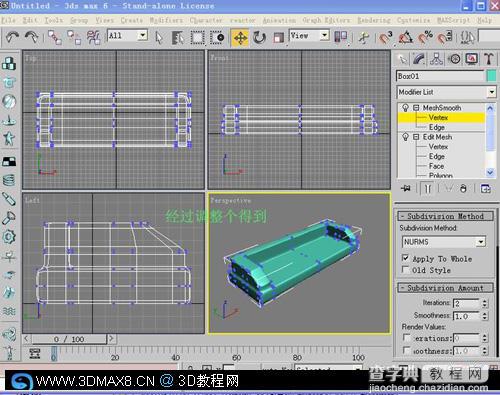
Task: Click the Use Pivot Point Center icon
Action: point(341,37)
